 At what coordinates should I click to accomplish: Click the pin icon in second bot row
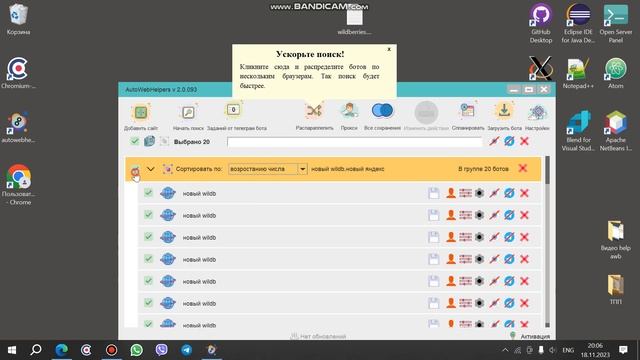[494, 215]
